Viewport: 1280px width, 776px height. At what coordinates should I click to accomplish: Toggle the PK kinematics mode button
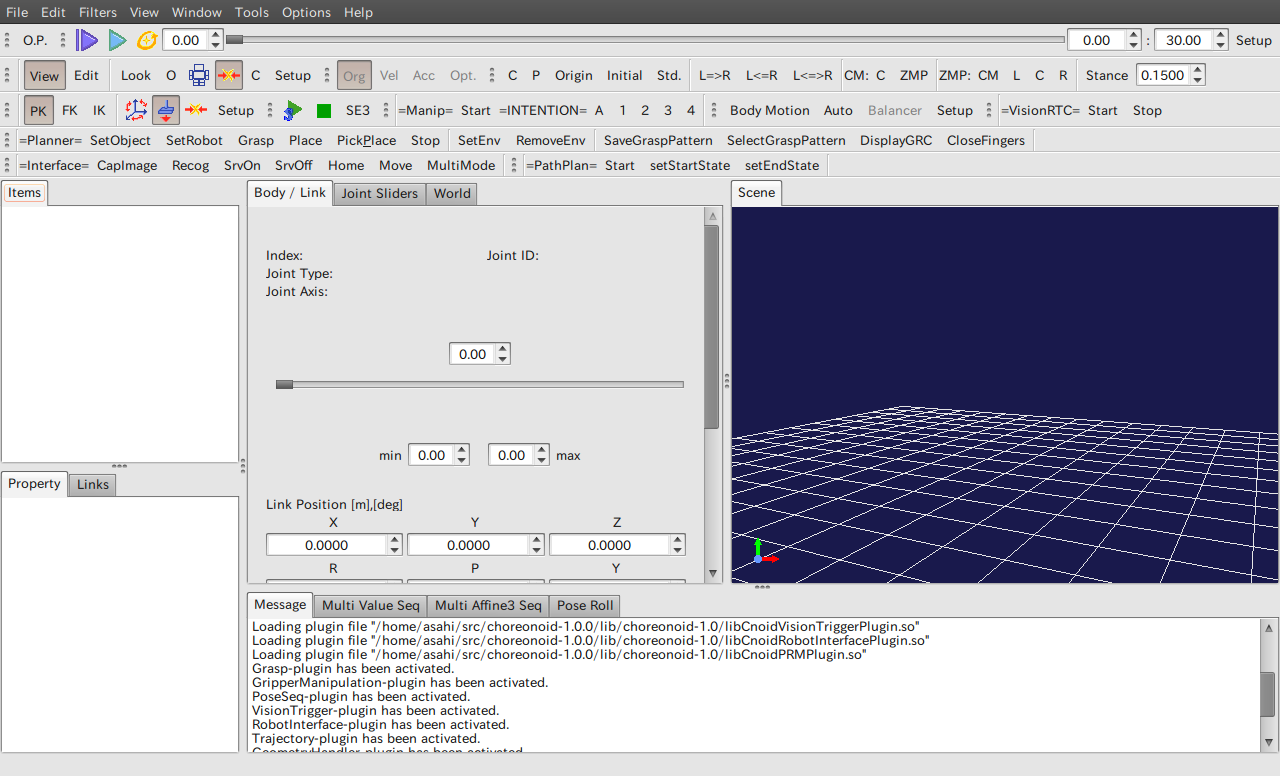(x=39, y=110)
